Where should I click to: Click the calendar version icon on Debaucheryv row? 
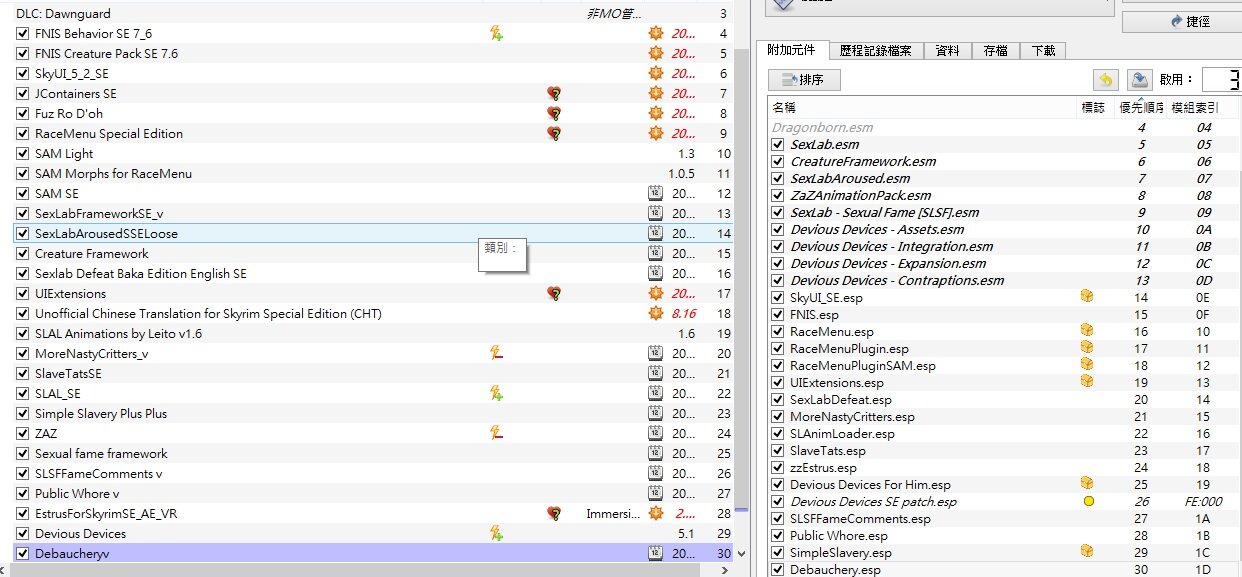coord(655,553)
